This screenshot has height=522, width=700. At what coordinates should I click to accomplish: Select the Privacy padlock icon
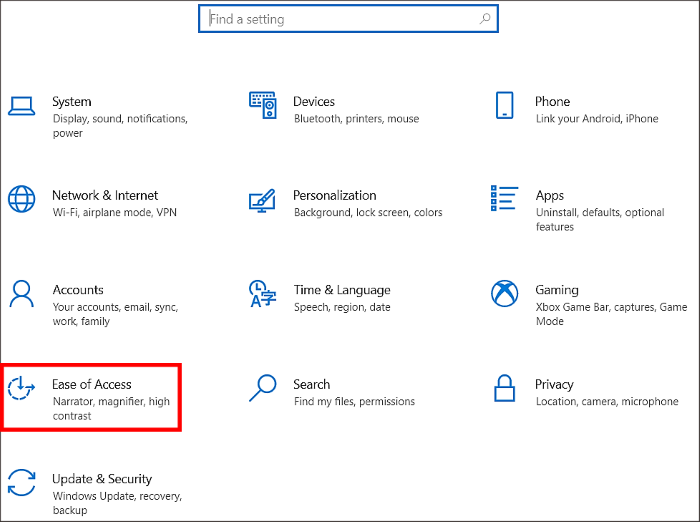point(504,387)
